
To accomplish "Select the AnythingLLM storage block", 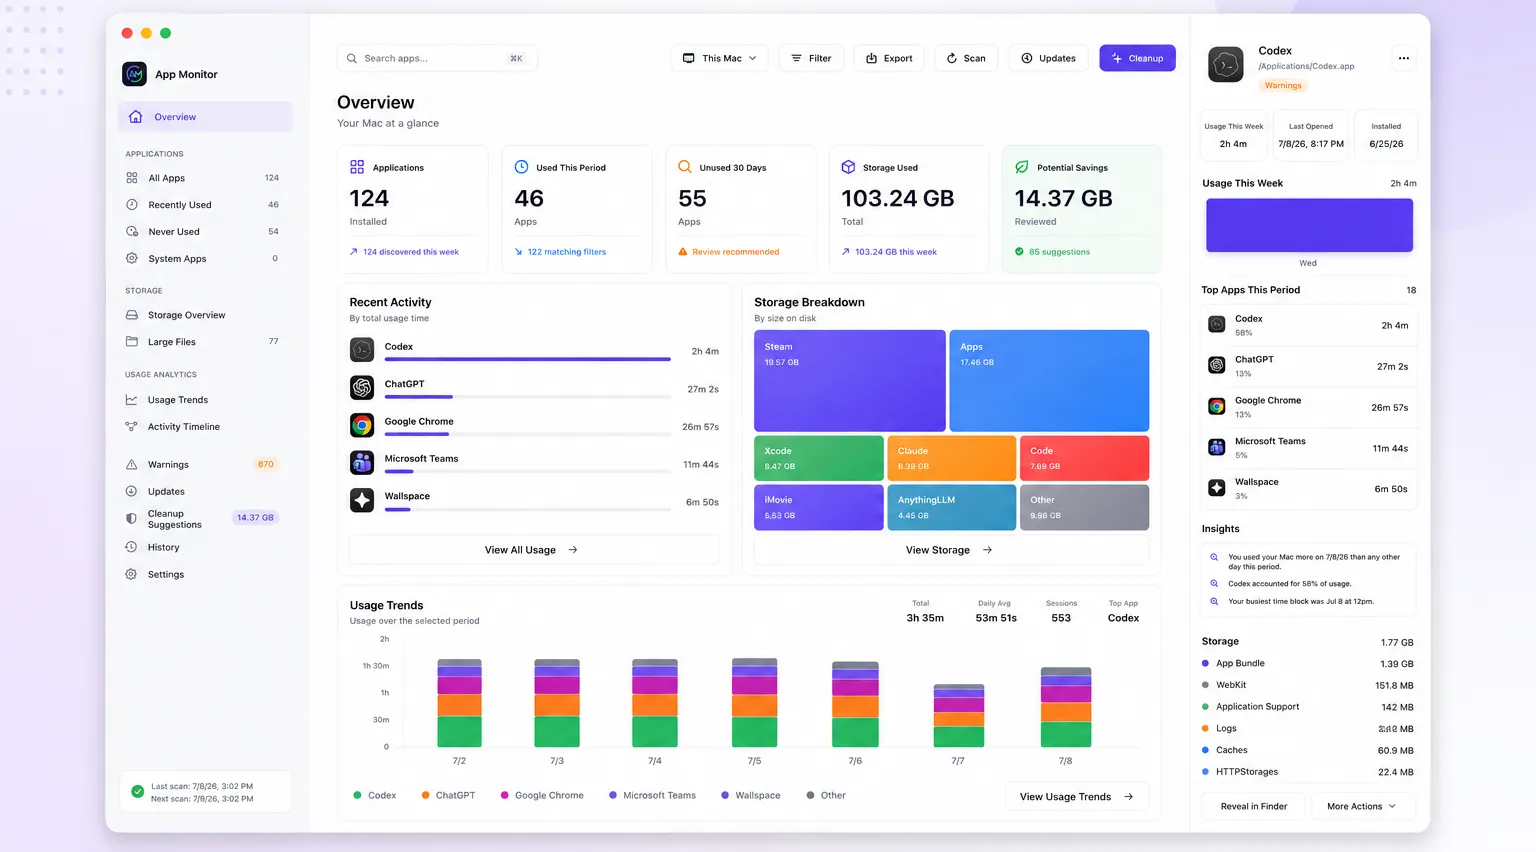I will tap(952, 507).
